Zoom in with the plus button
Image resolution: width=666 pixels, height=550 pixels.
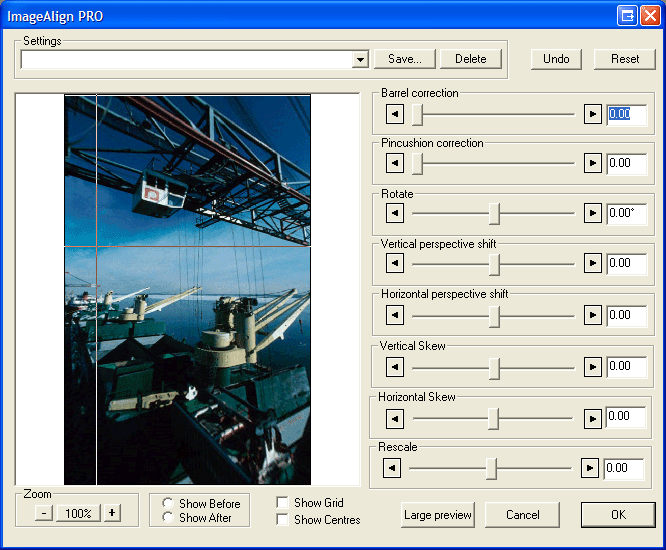tap(112, 513)
